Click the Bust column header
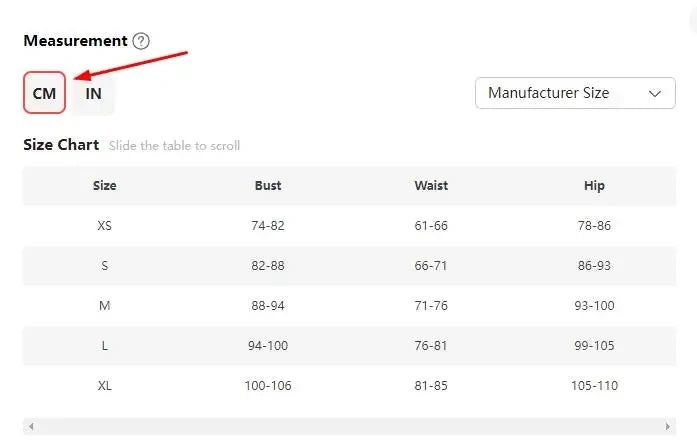This screenshot has width=697, height=446. tap(268, 185)
